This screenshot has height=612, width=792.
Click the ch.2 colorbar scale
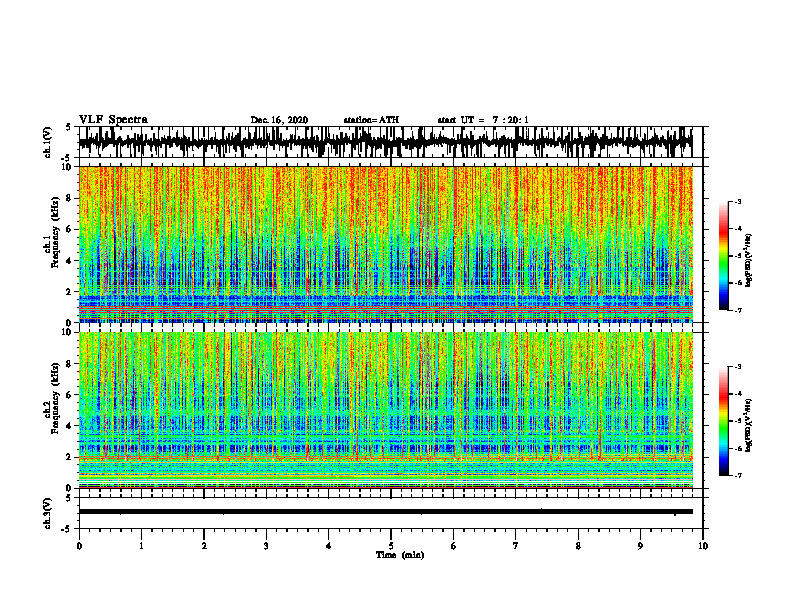723,421
